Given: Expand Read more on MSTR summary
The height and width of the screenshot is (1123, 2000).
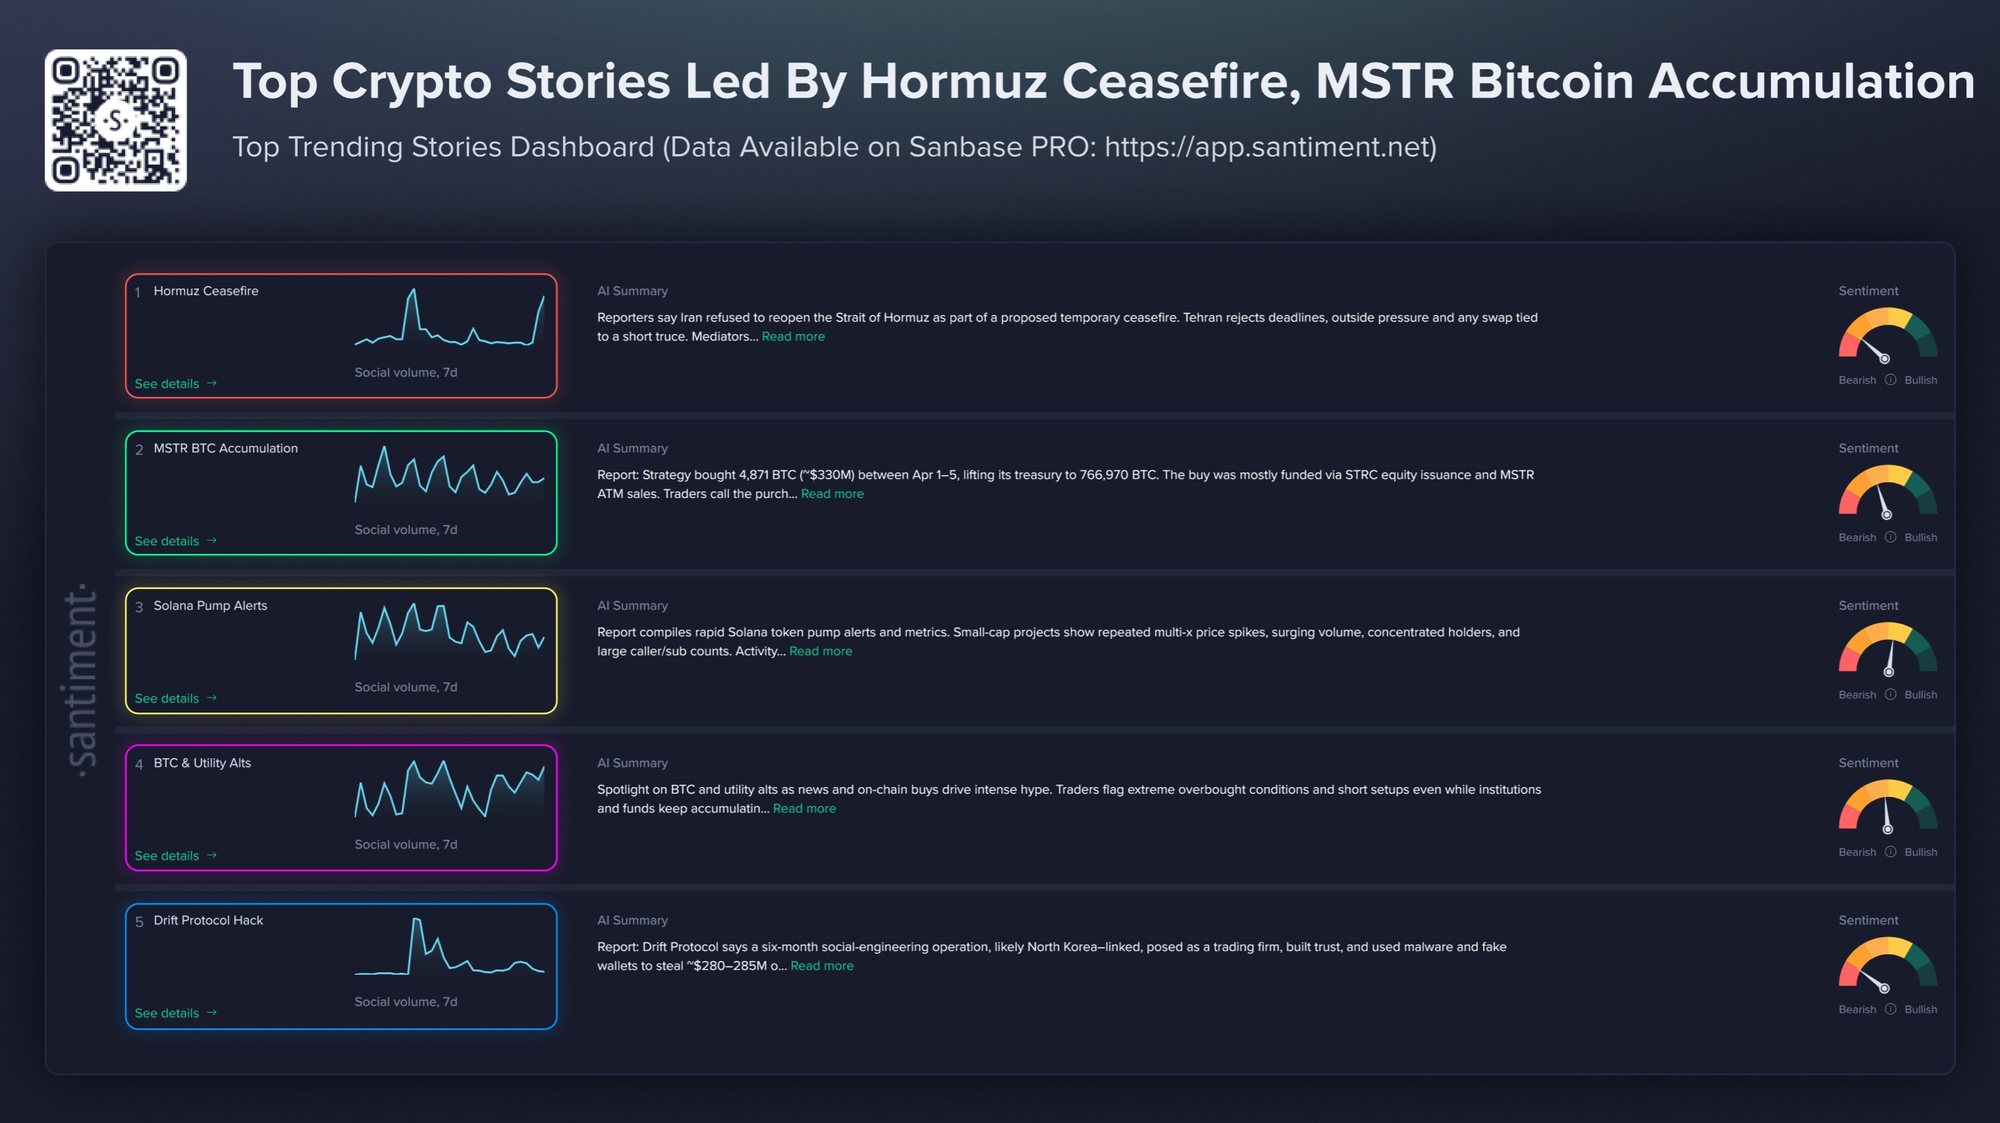Looking at the screenshot, I should pos(832,494).
